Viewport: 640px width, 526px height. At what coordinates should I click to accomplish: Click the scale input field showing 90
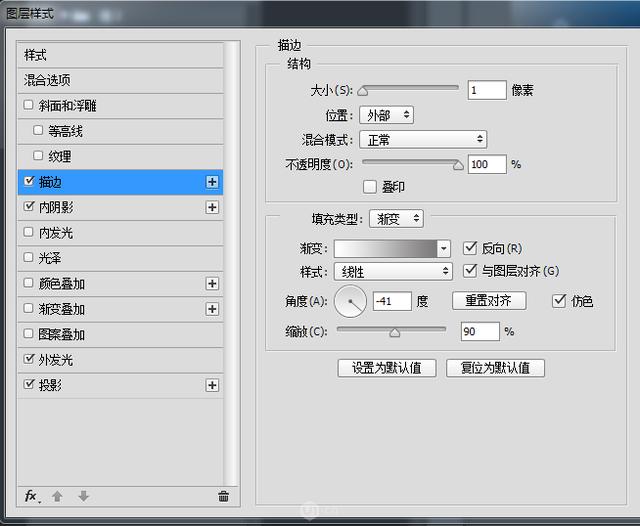point(480,331)
